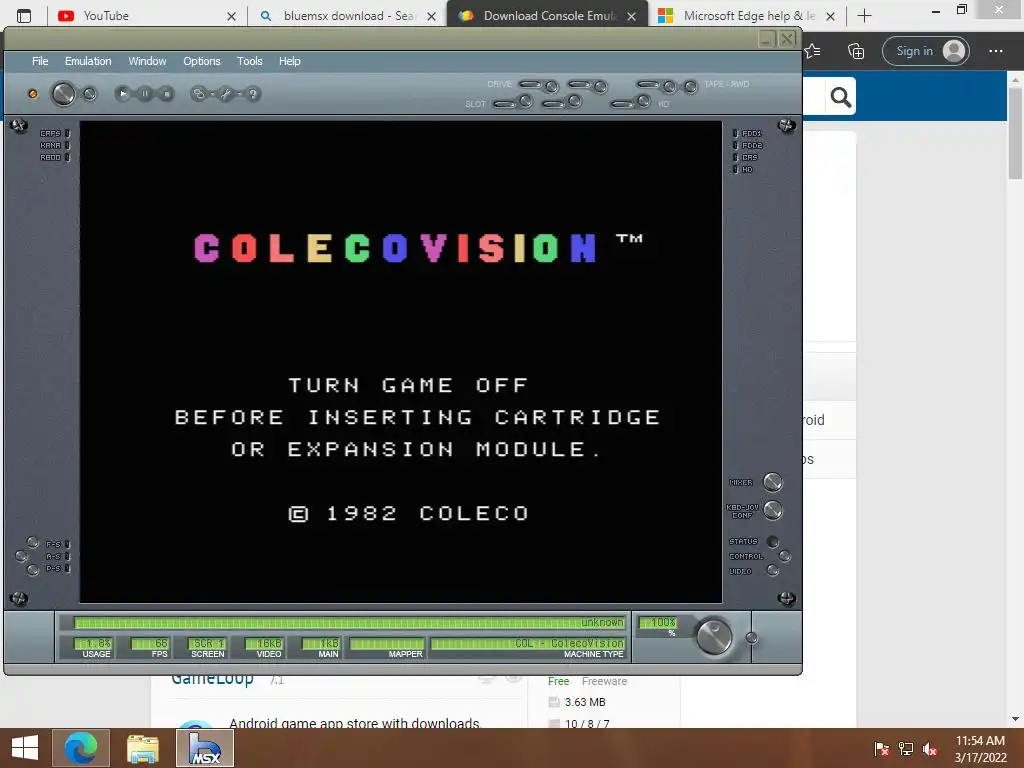Click the Sign in button in Edge
The height and width of the screenshot is (768, 1024).
click(x=925, y=51)
